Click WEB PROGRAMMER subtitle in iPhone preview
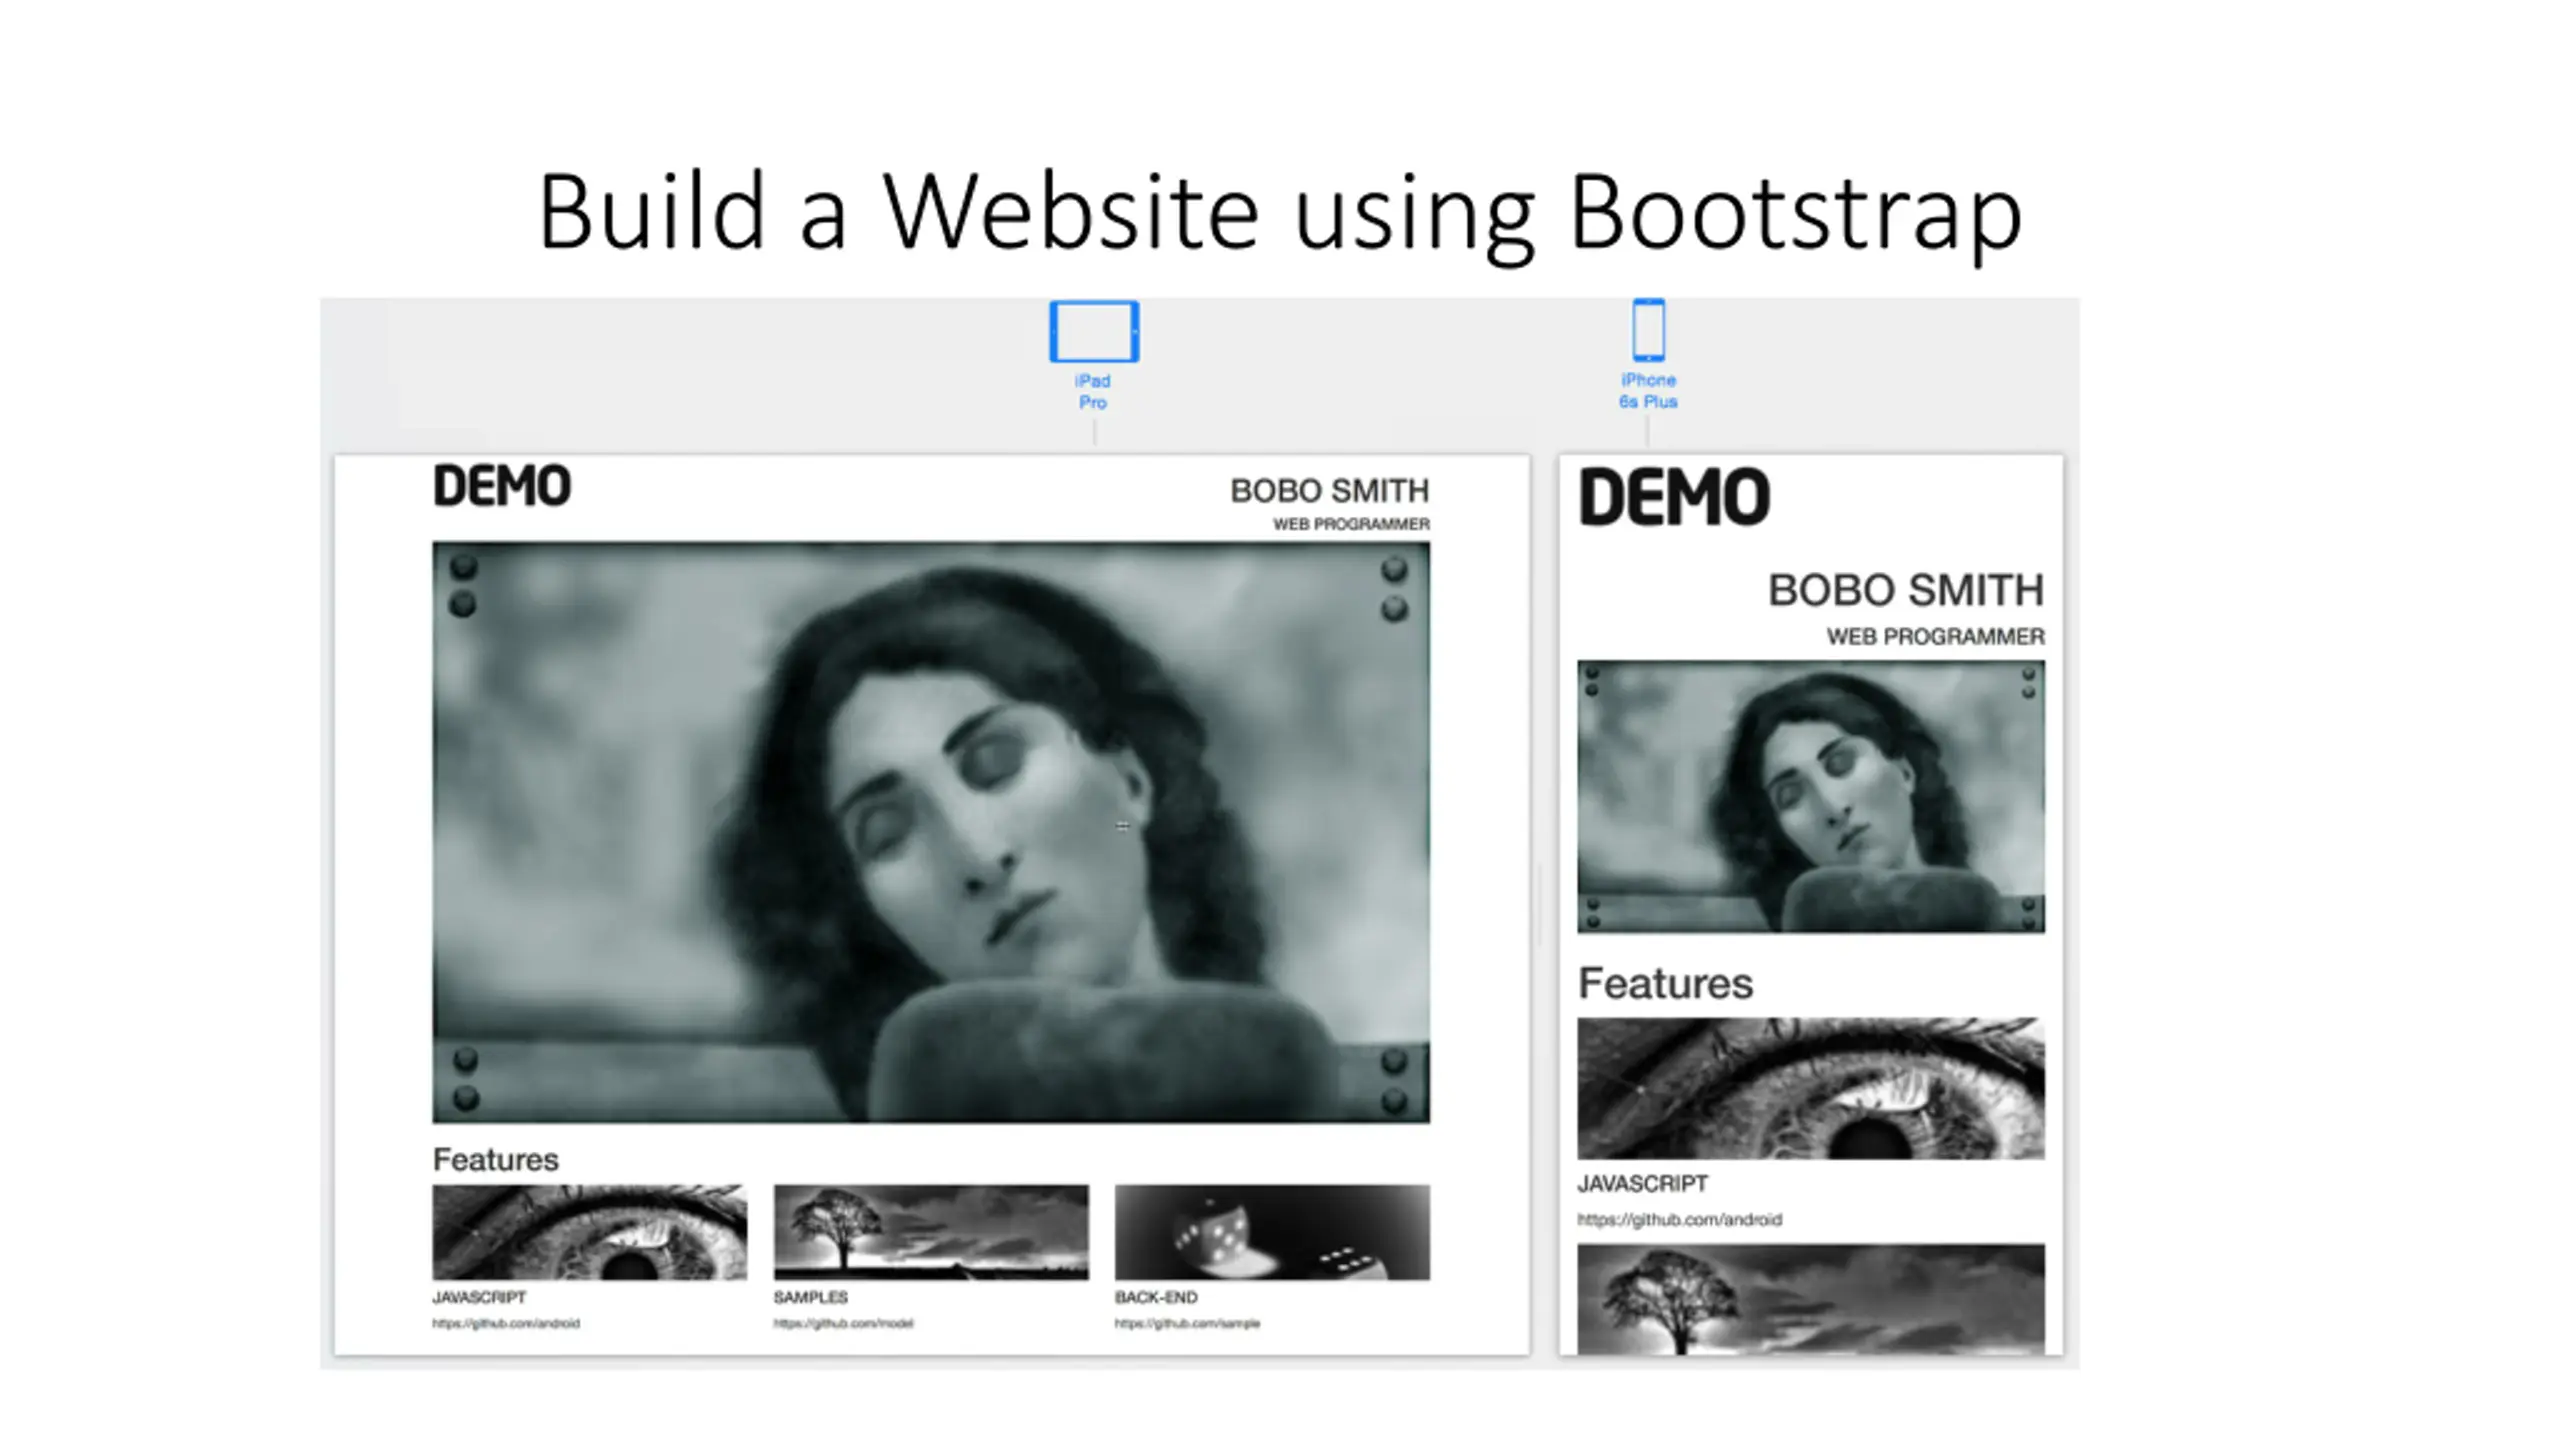 [x=1935, y=637]
